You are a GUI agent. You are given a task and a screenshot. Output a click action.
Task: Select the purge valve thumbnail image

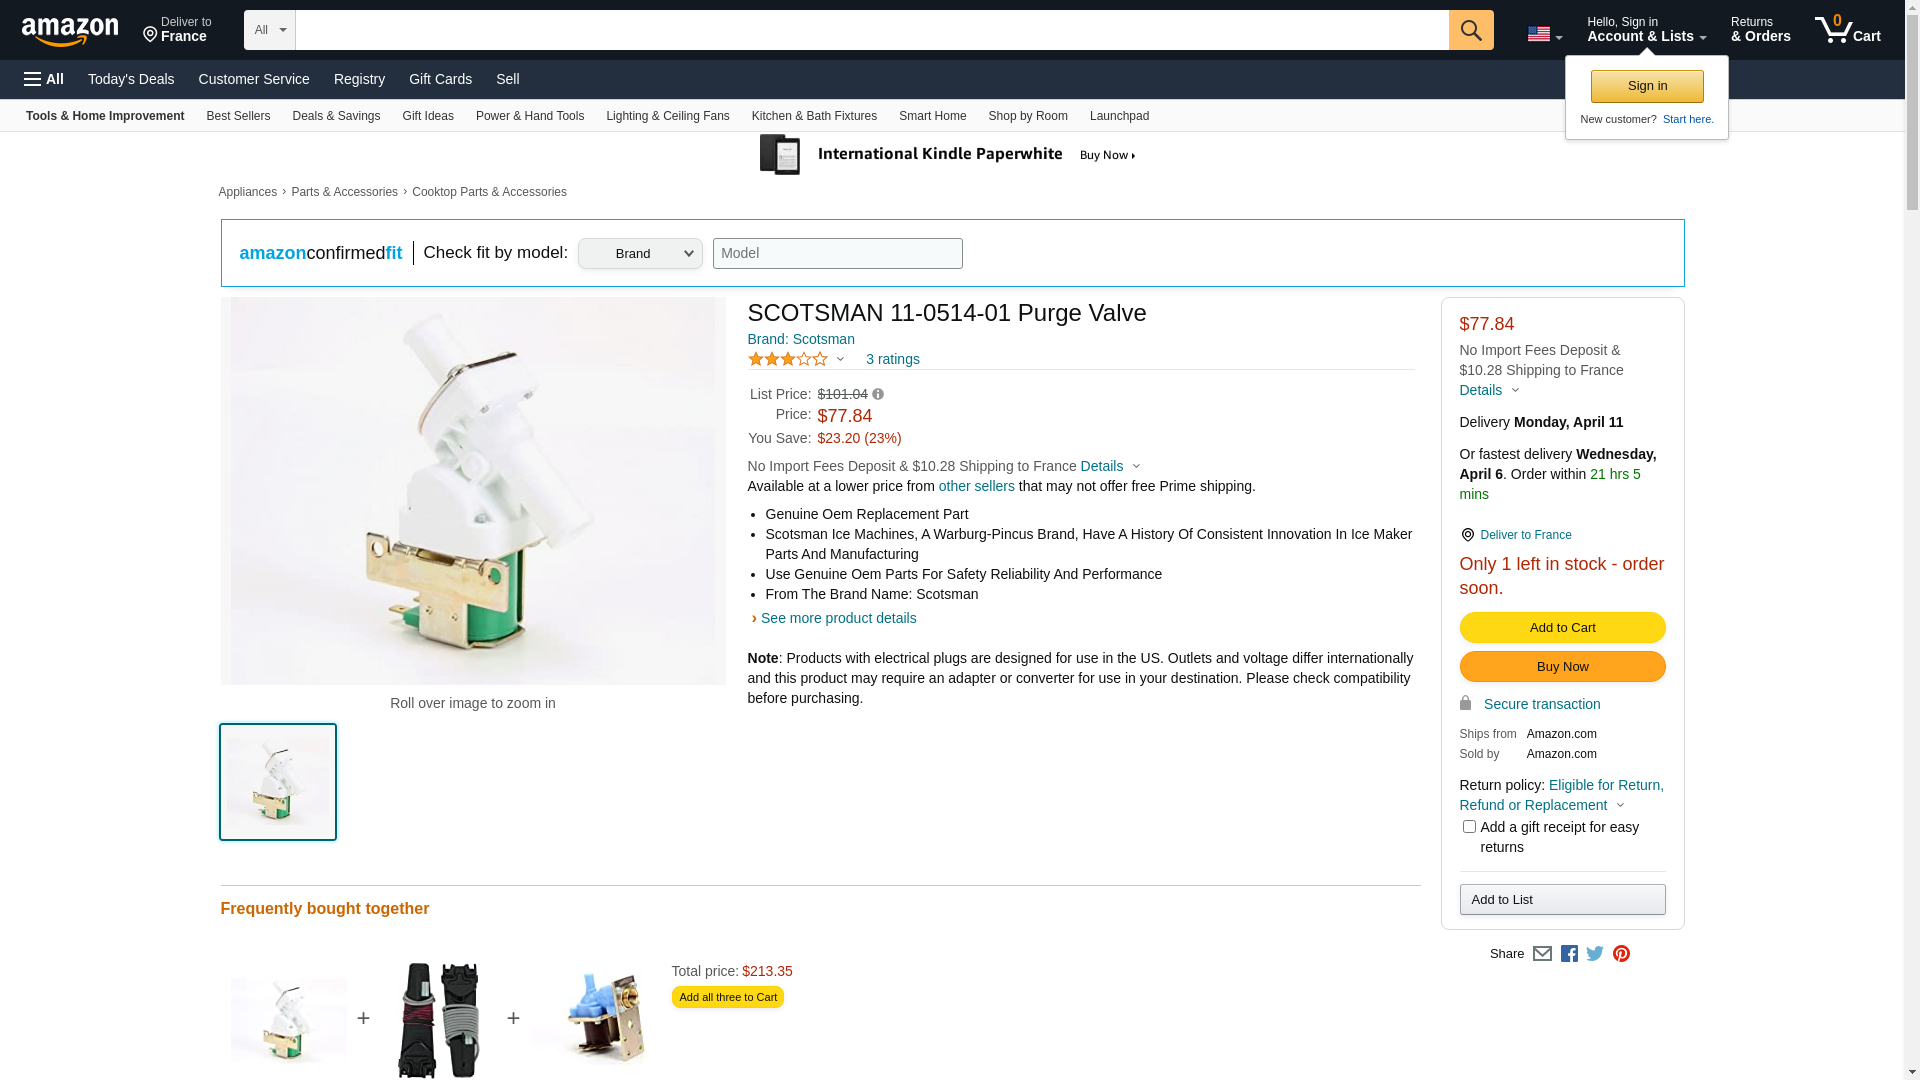278,782
